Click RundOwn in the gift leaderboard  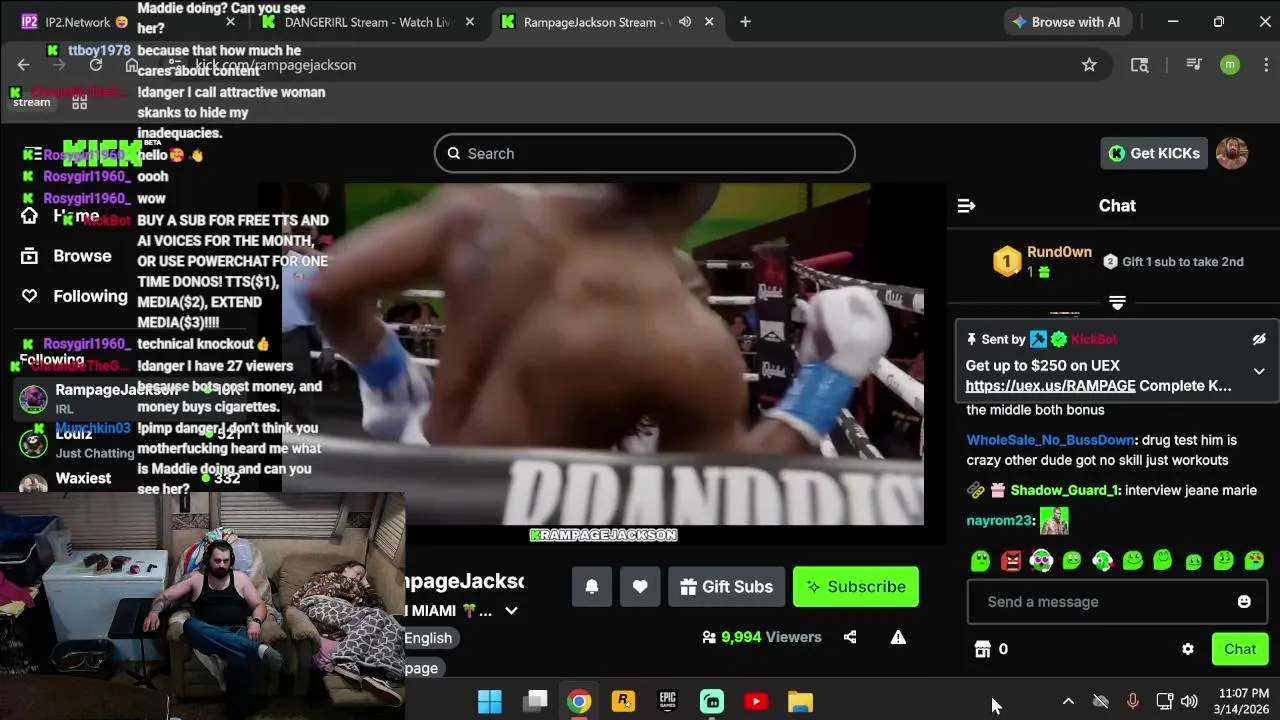(x=1059, y=252)
